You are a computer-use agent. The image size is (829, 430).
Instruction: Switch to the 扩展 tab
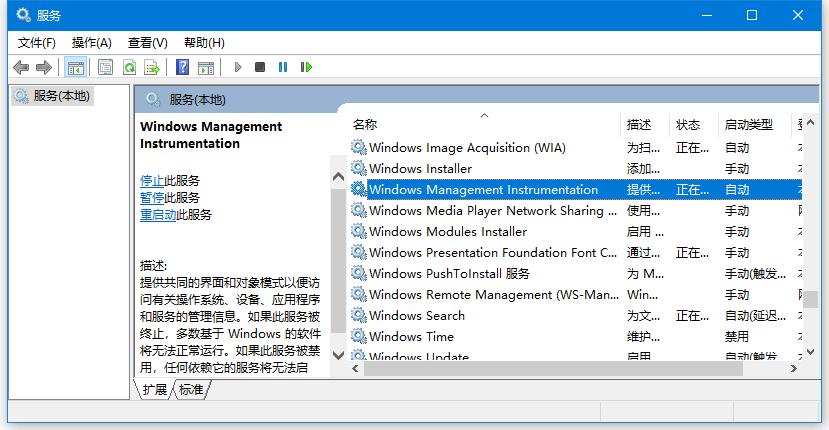tap(154, 390)
